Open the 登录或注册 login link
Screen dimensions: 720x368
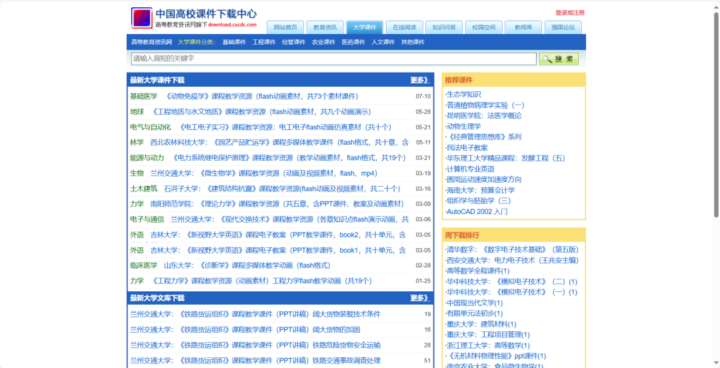click(570, 13)
